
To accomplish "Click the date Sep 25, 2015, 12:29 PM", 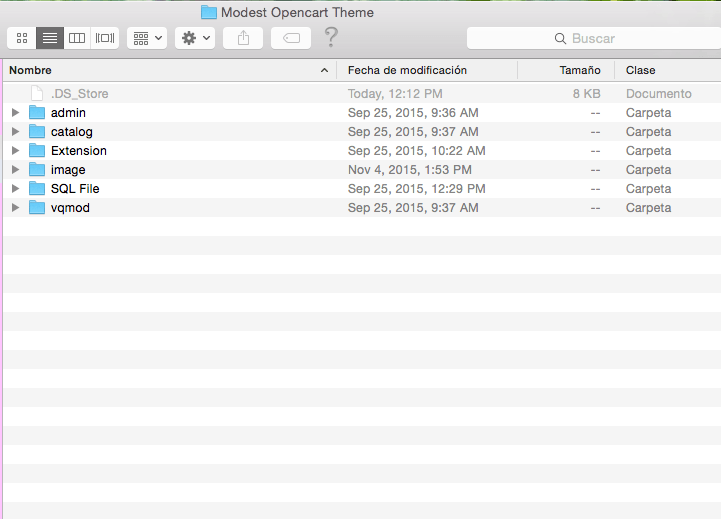I will pos(417,189).
